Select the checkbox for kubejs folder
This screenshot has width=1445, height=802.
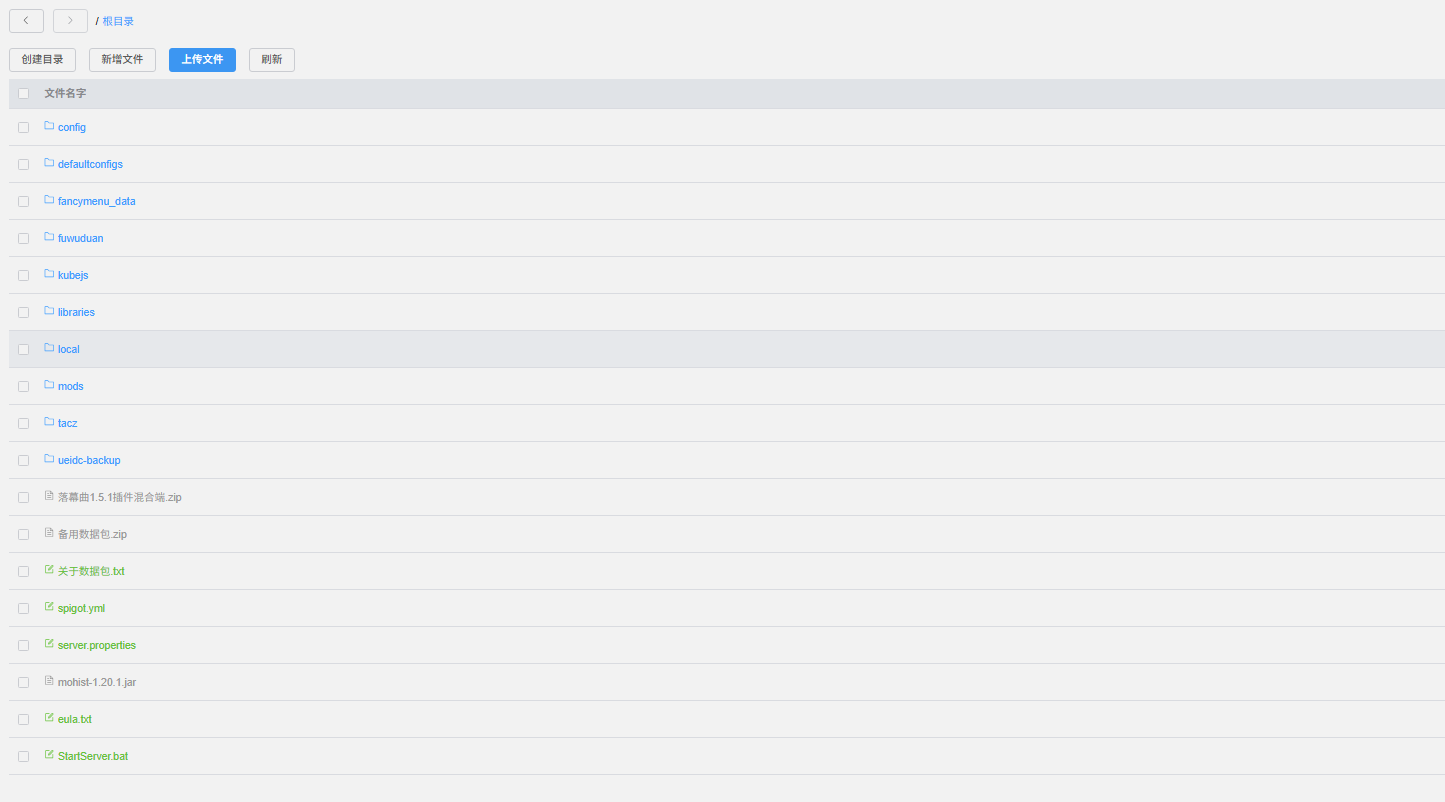pyautogui.click(x=23, y=276)
